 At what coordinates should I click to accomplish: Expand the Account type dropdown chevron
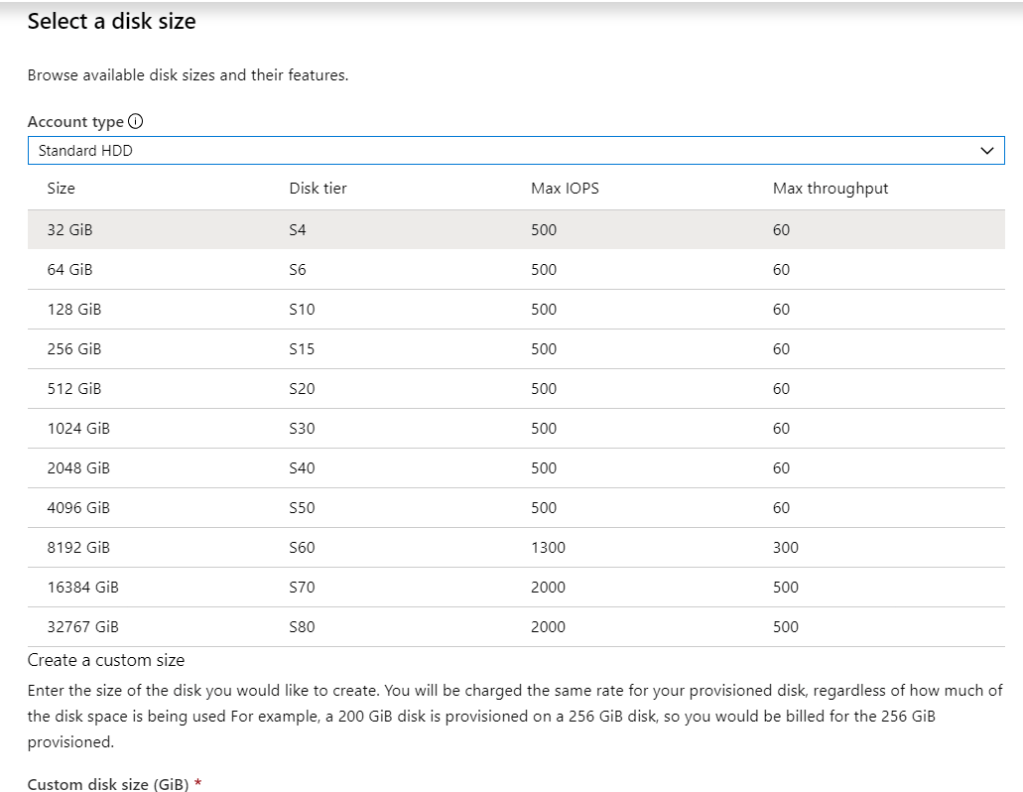[x=989, y=150]
